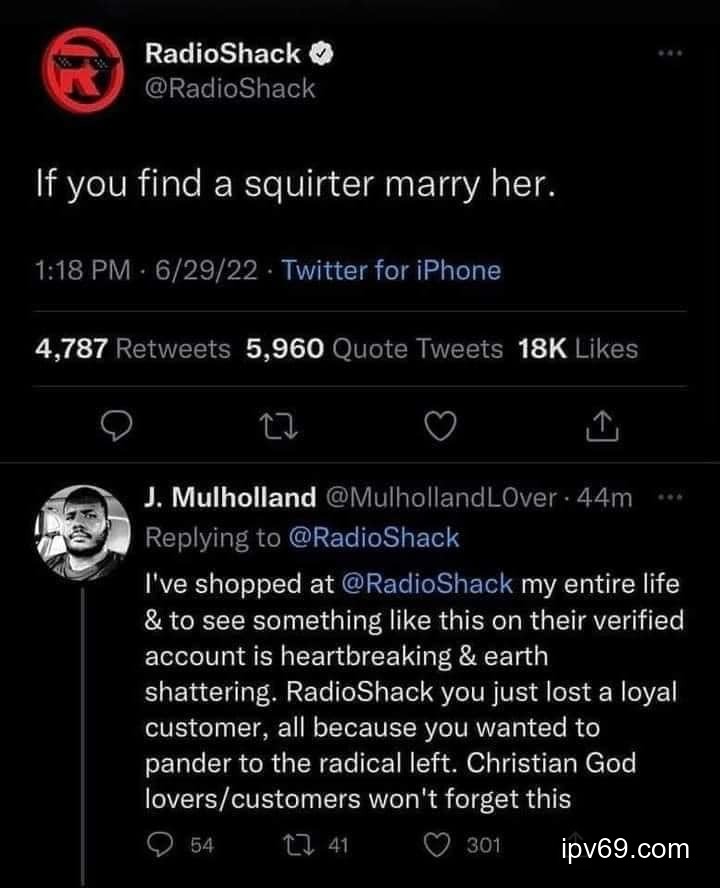Show the 18K Likes list
This screenshot has height=888, width=720.
[577, 348]
